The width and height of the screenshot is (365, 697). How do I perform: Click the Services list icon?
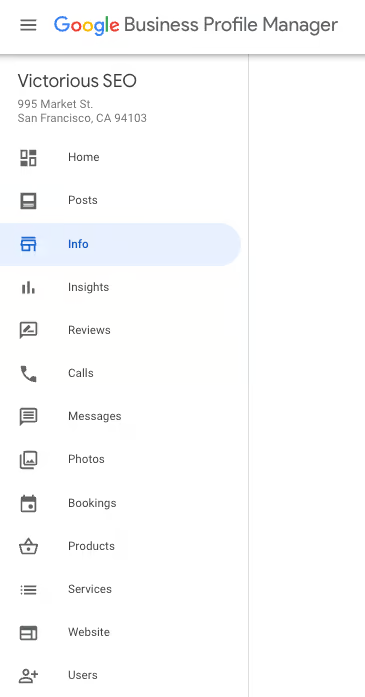pos(28,590)
